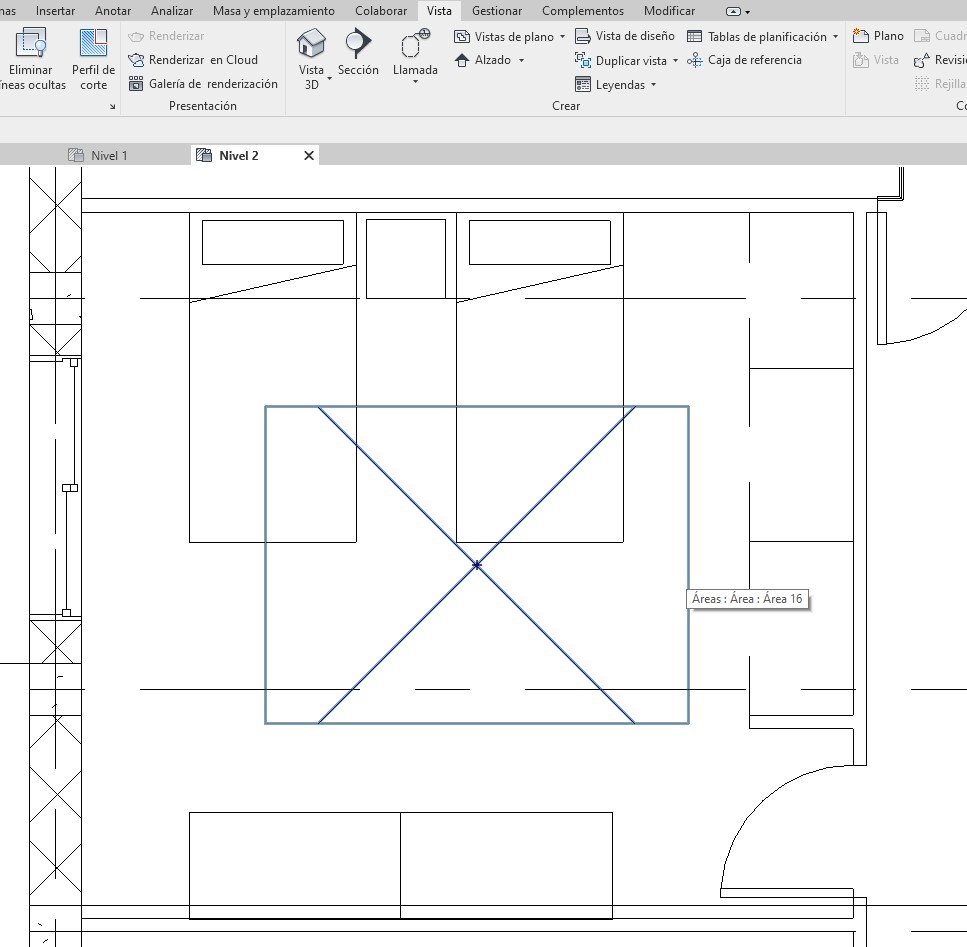Switch to the Anotar ribbon tab
The height and width of the screenshot is (947, 967).
pos(113,11)
